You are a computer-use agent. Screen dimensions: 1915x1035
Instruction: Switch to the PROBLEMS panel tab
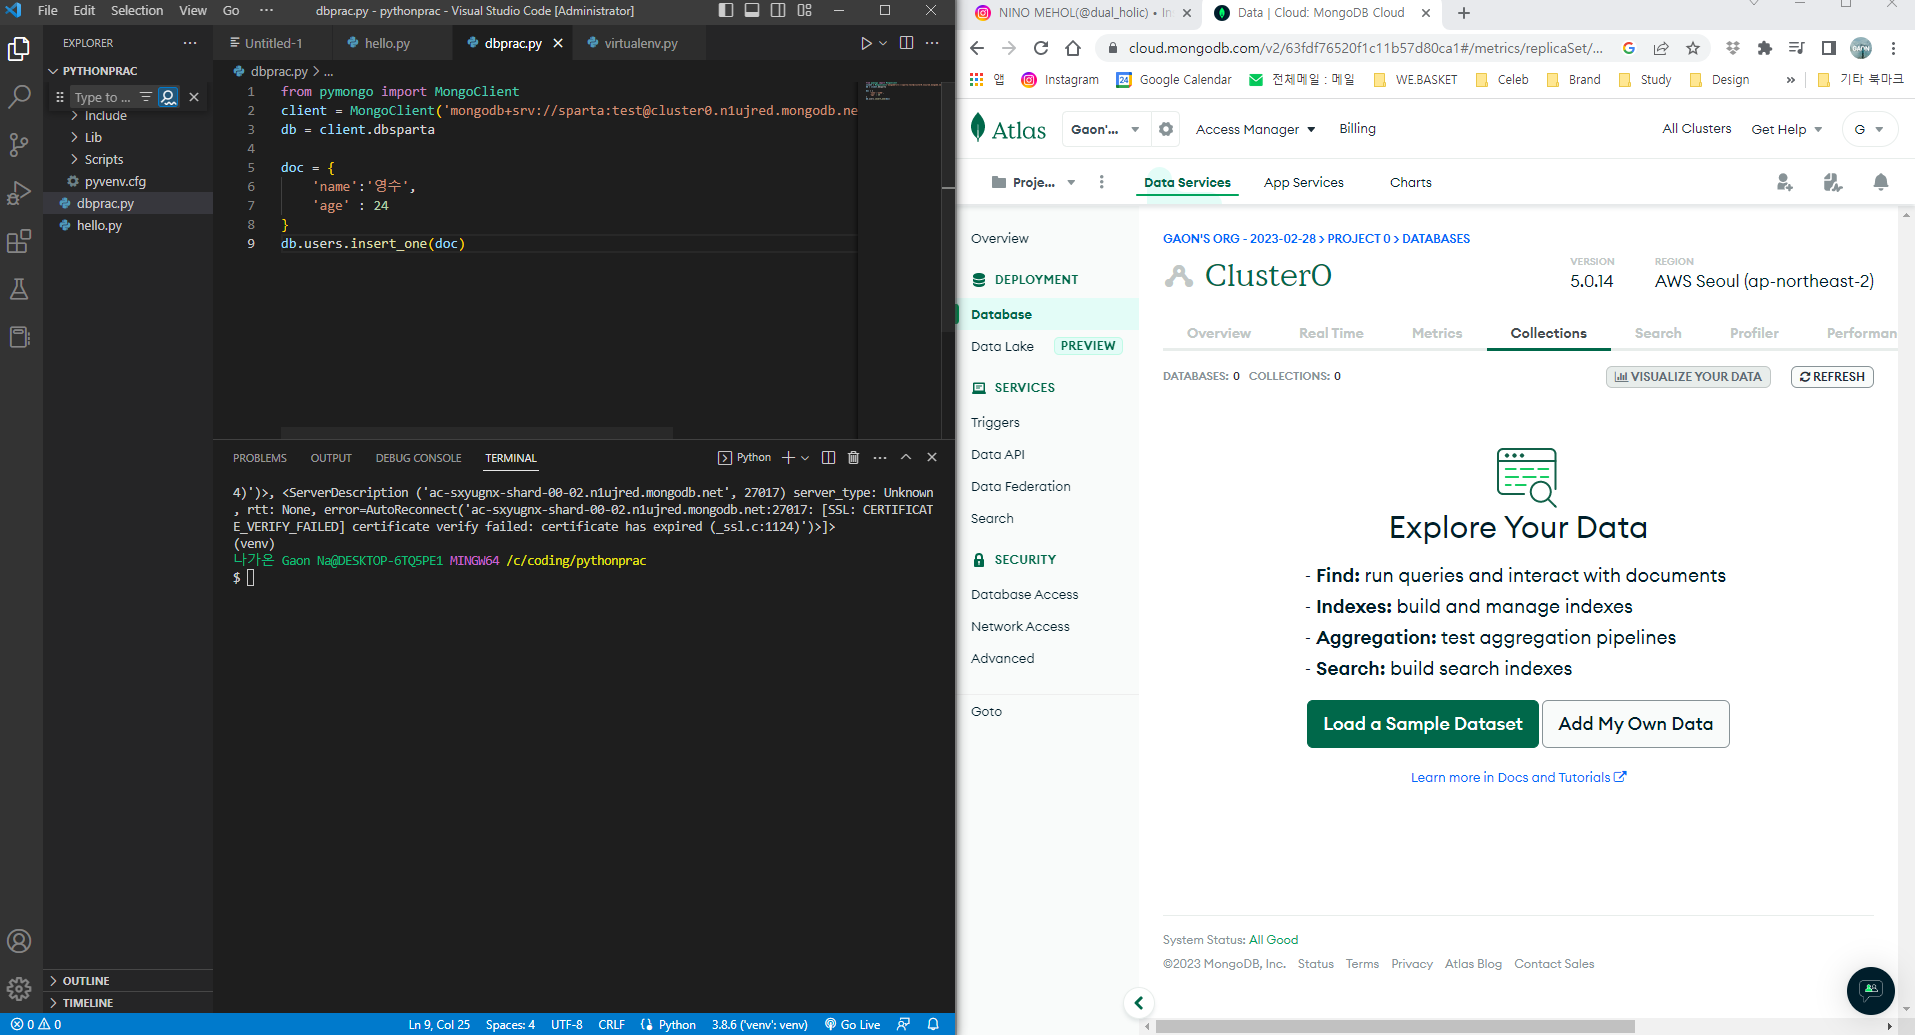[x=260, y=458]
